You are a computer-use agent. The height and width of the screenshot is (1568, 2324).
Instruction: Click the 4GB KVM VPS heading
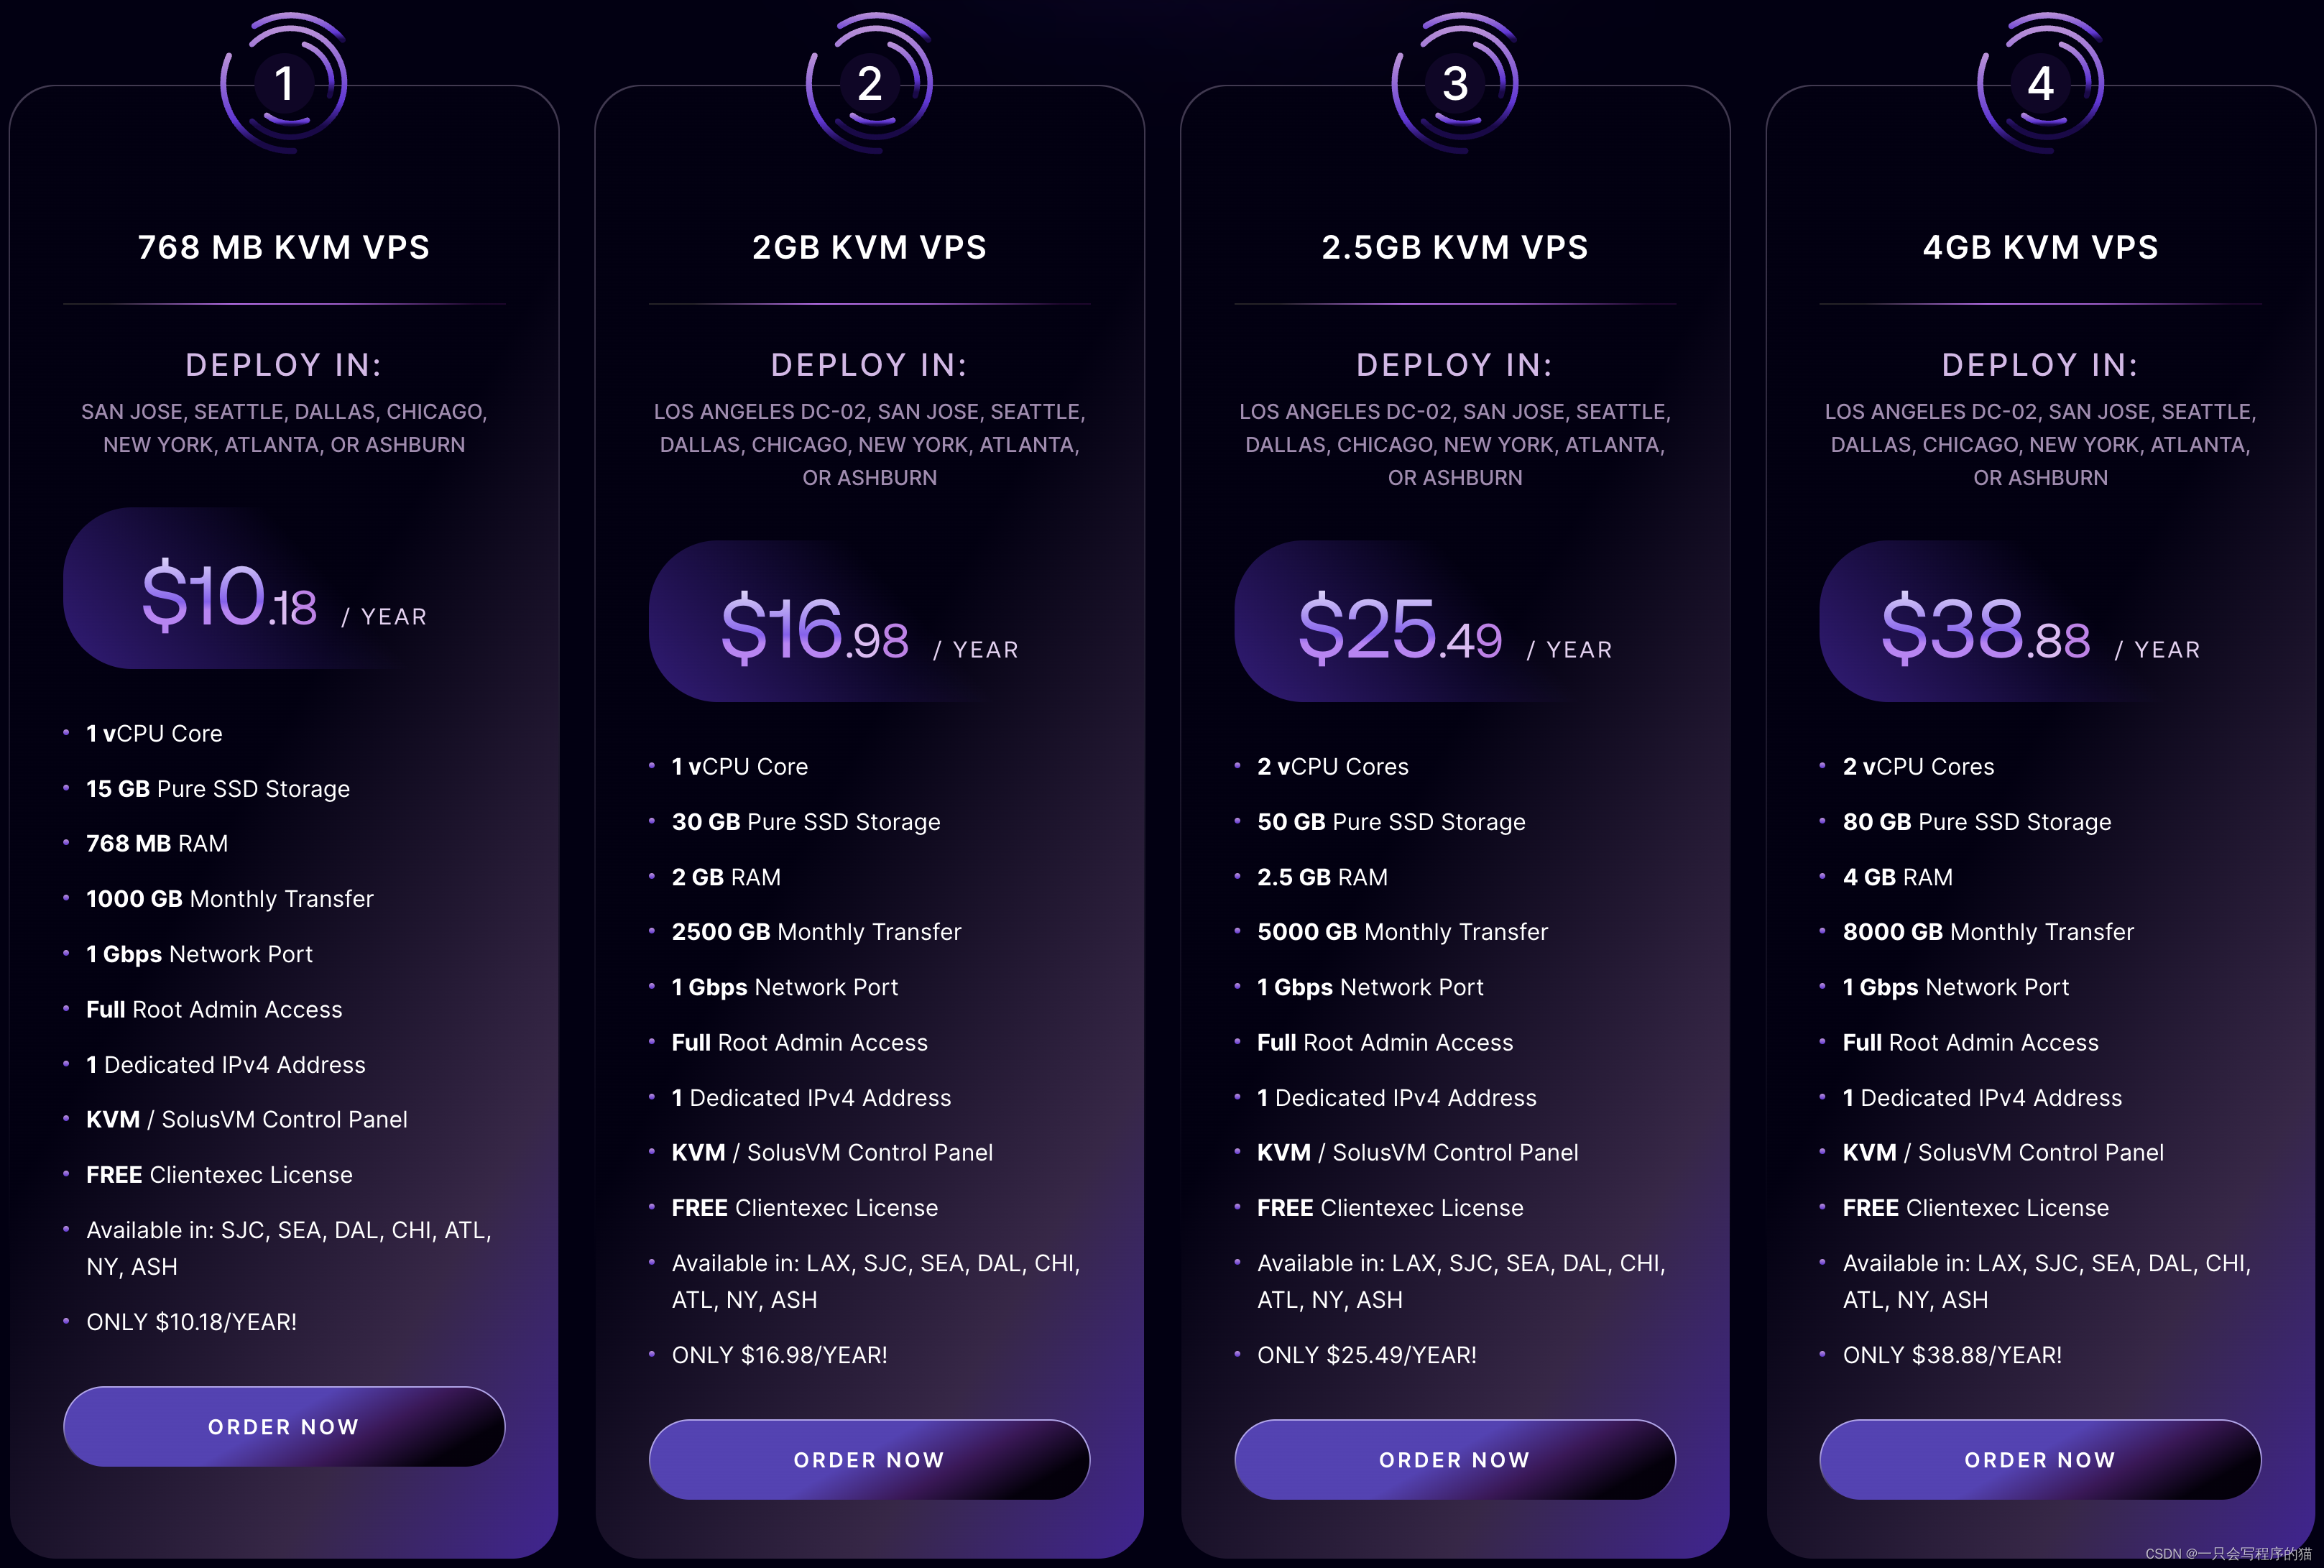2041,247
